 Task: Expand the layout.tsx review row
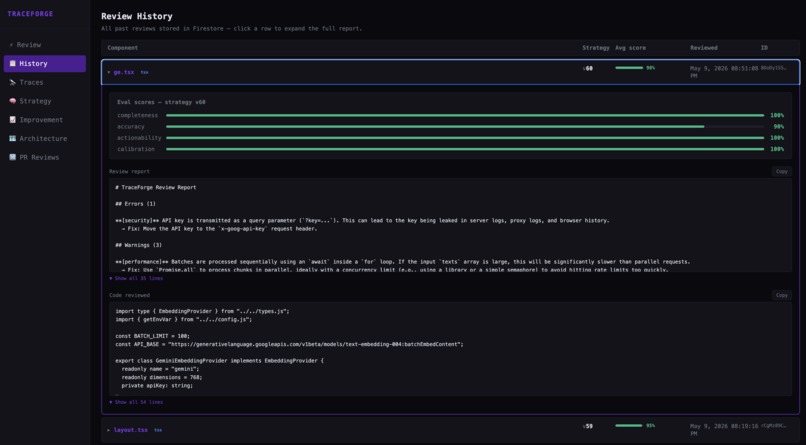[450, 430]
